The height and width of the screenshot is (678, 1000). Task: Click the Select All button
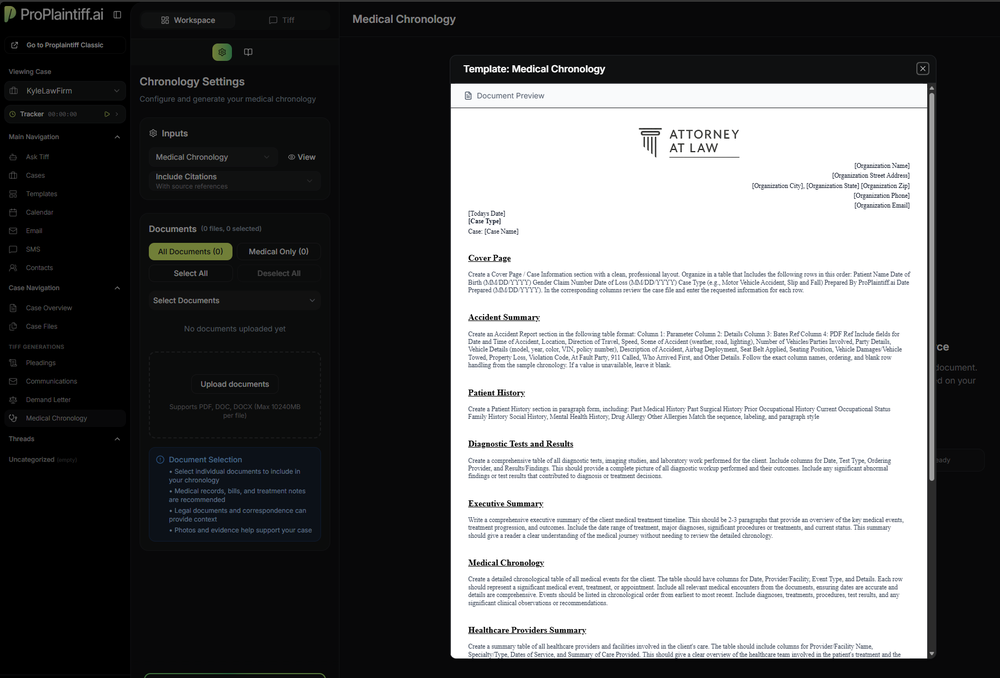(x=191, y=273)
